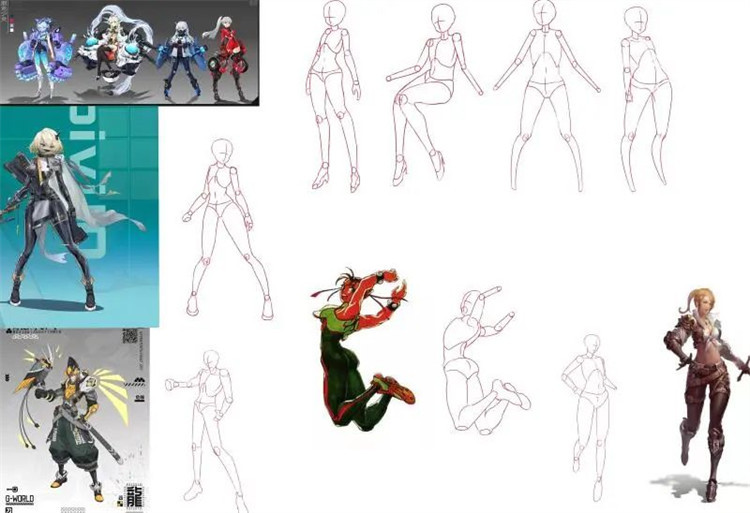Select the punching pose sketch beside the G-WORLD poster
Image resolution: width=750 pixels, height=513 pixels.
[207, 430]
